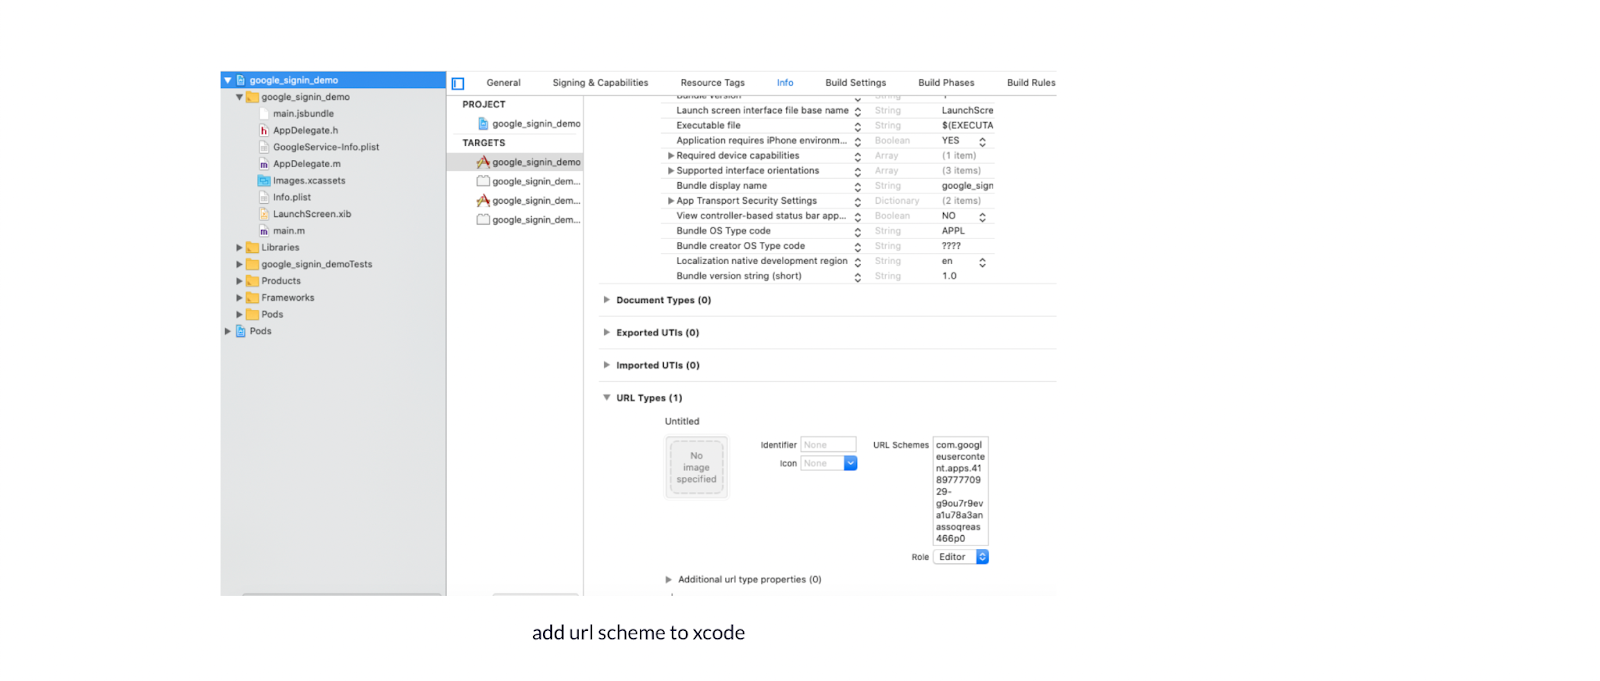Open the GoogleService-Info.plist file icon
This screenshot has height=681, width=1600.
264,147
